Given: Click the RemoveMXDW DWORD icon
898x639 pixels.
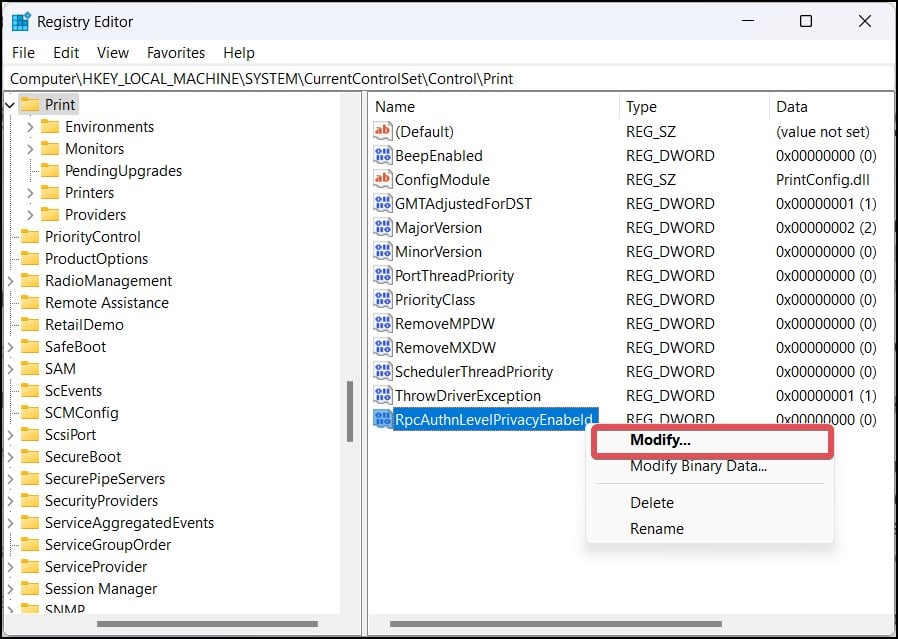Looking at the screenshot, I should (x=382, y=348).
